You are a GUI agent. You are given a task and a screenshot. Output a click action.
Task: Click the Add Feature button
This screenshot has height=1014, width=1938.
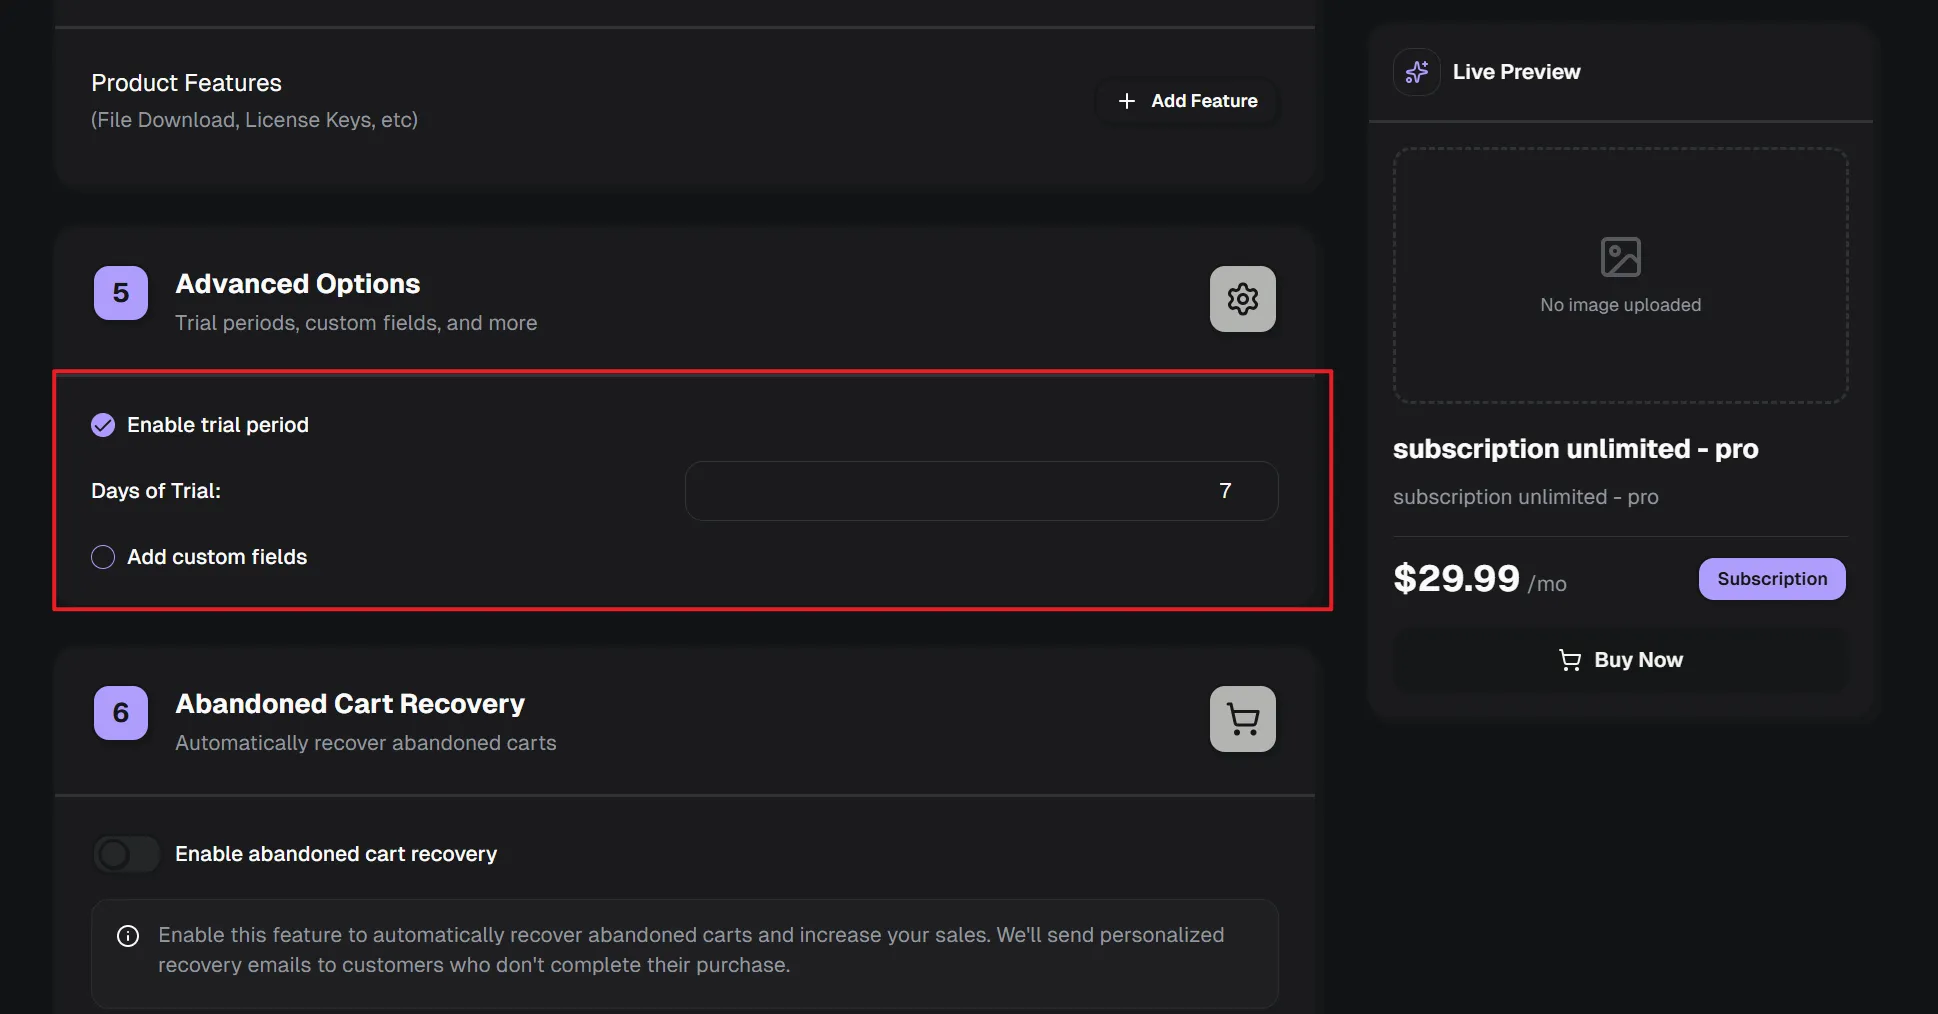coord(1188,101)
